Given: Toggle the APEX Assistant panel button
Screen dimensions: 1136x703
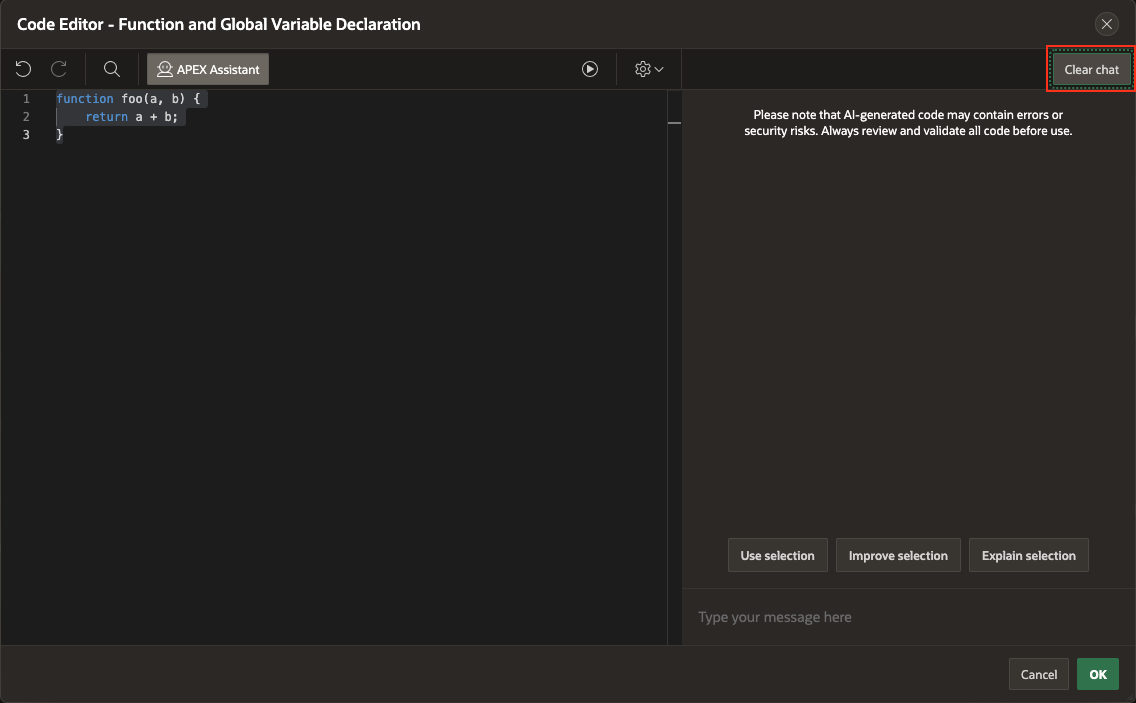Looking at the screenshot, I should (x=208, y=69).
